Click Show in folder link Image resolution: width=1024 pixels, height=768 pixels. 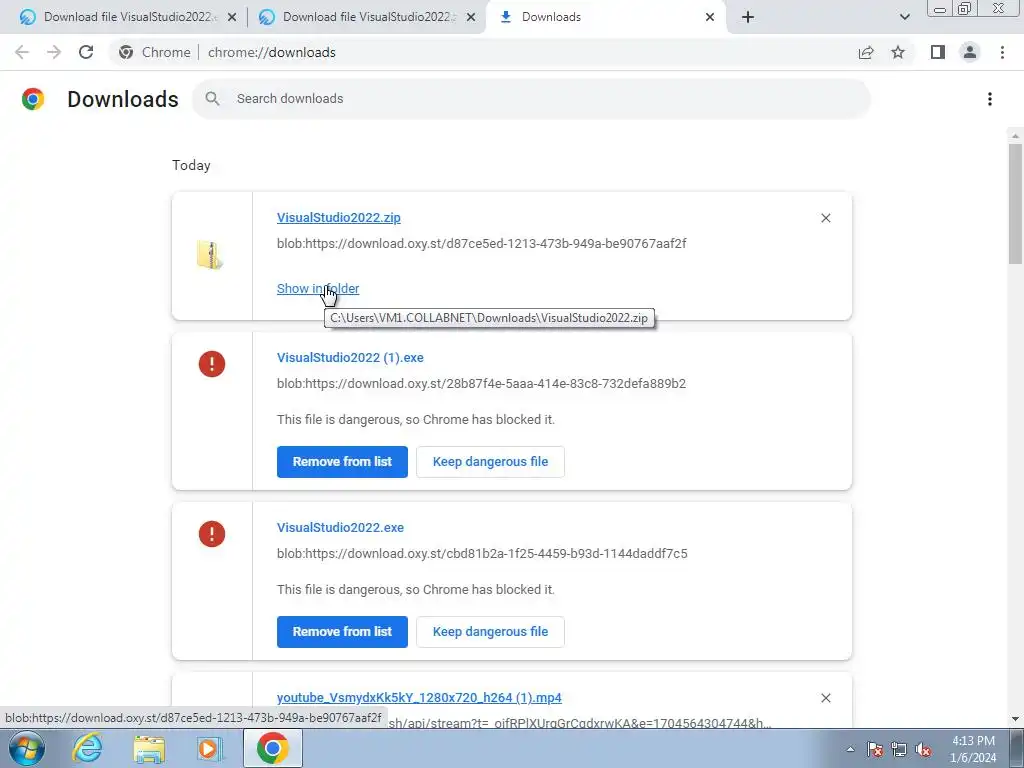pyautogui.click(x=317, y=288)
